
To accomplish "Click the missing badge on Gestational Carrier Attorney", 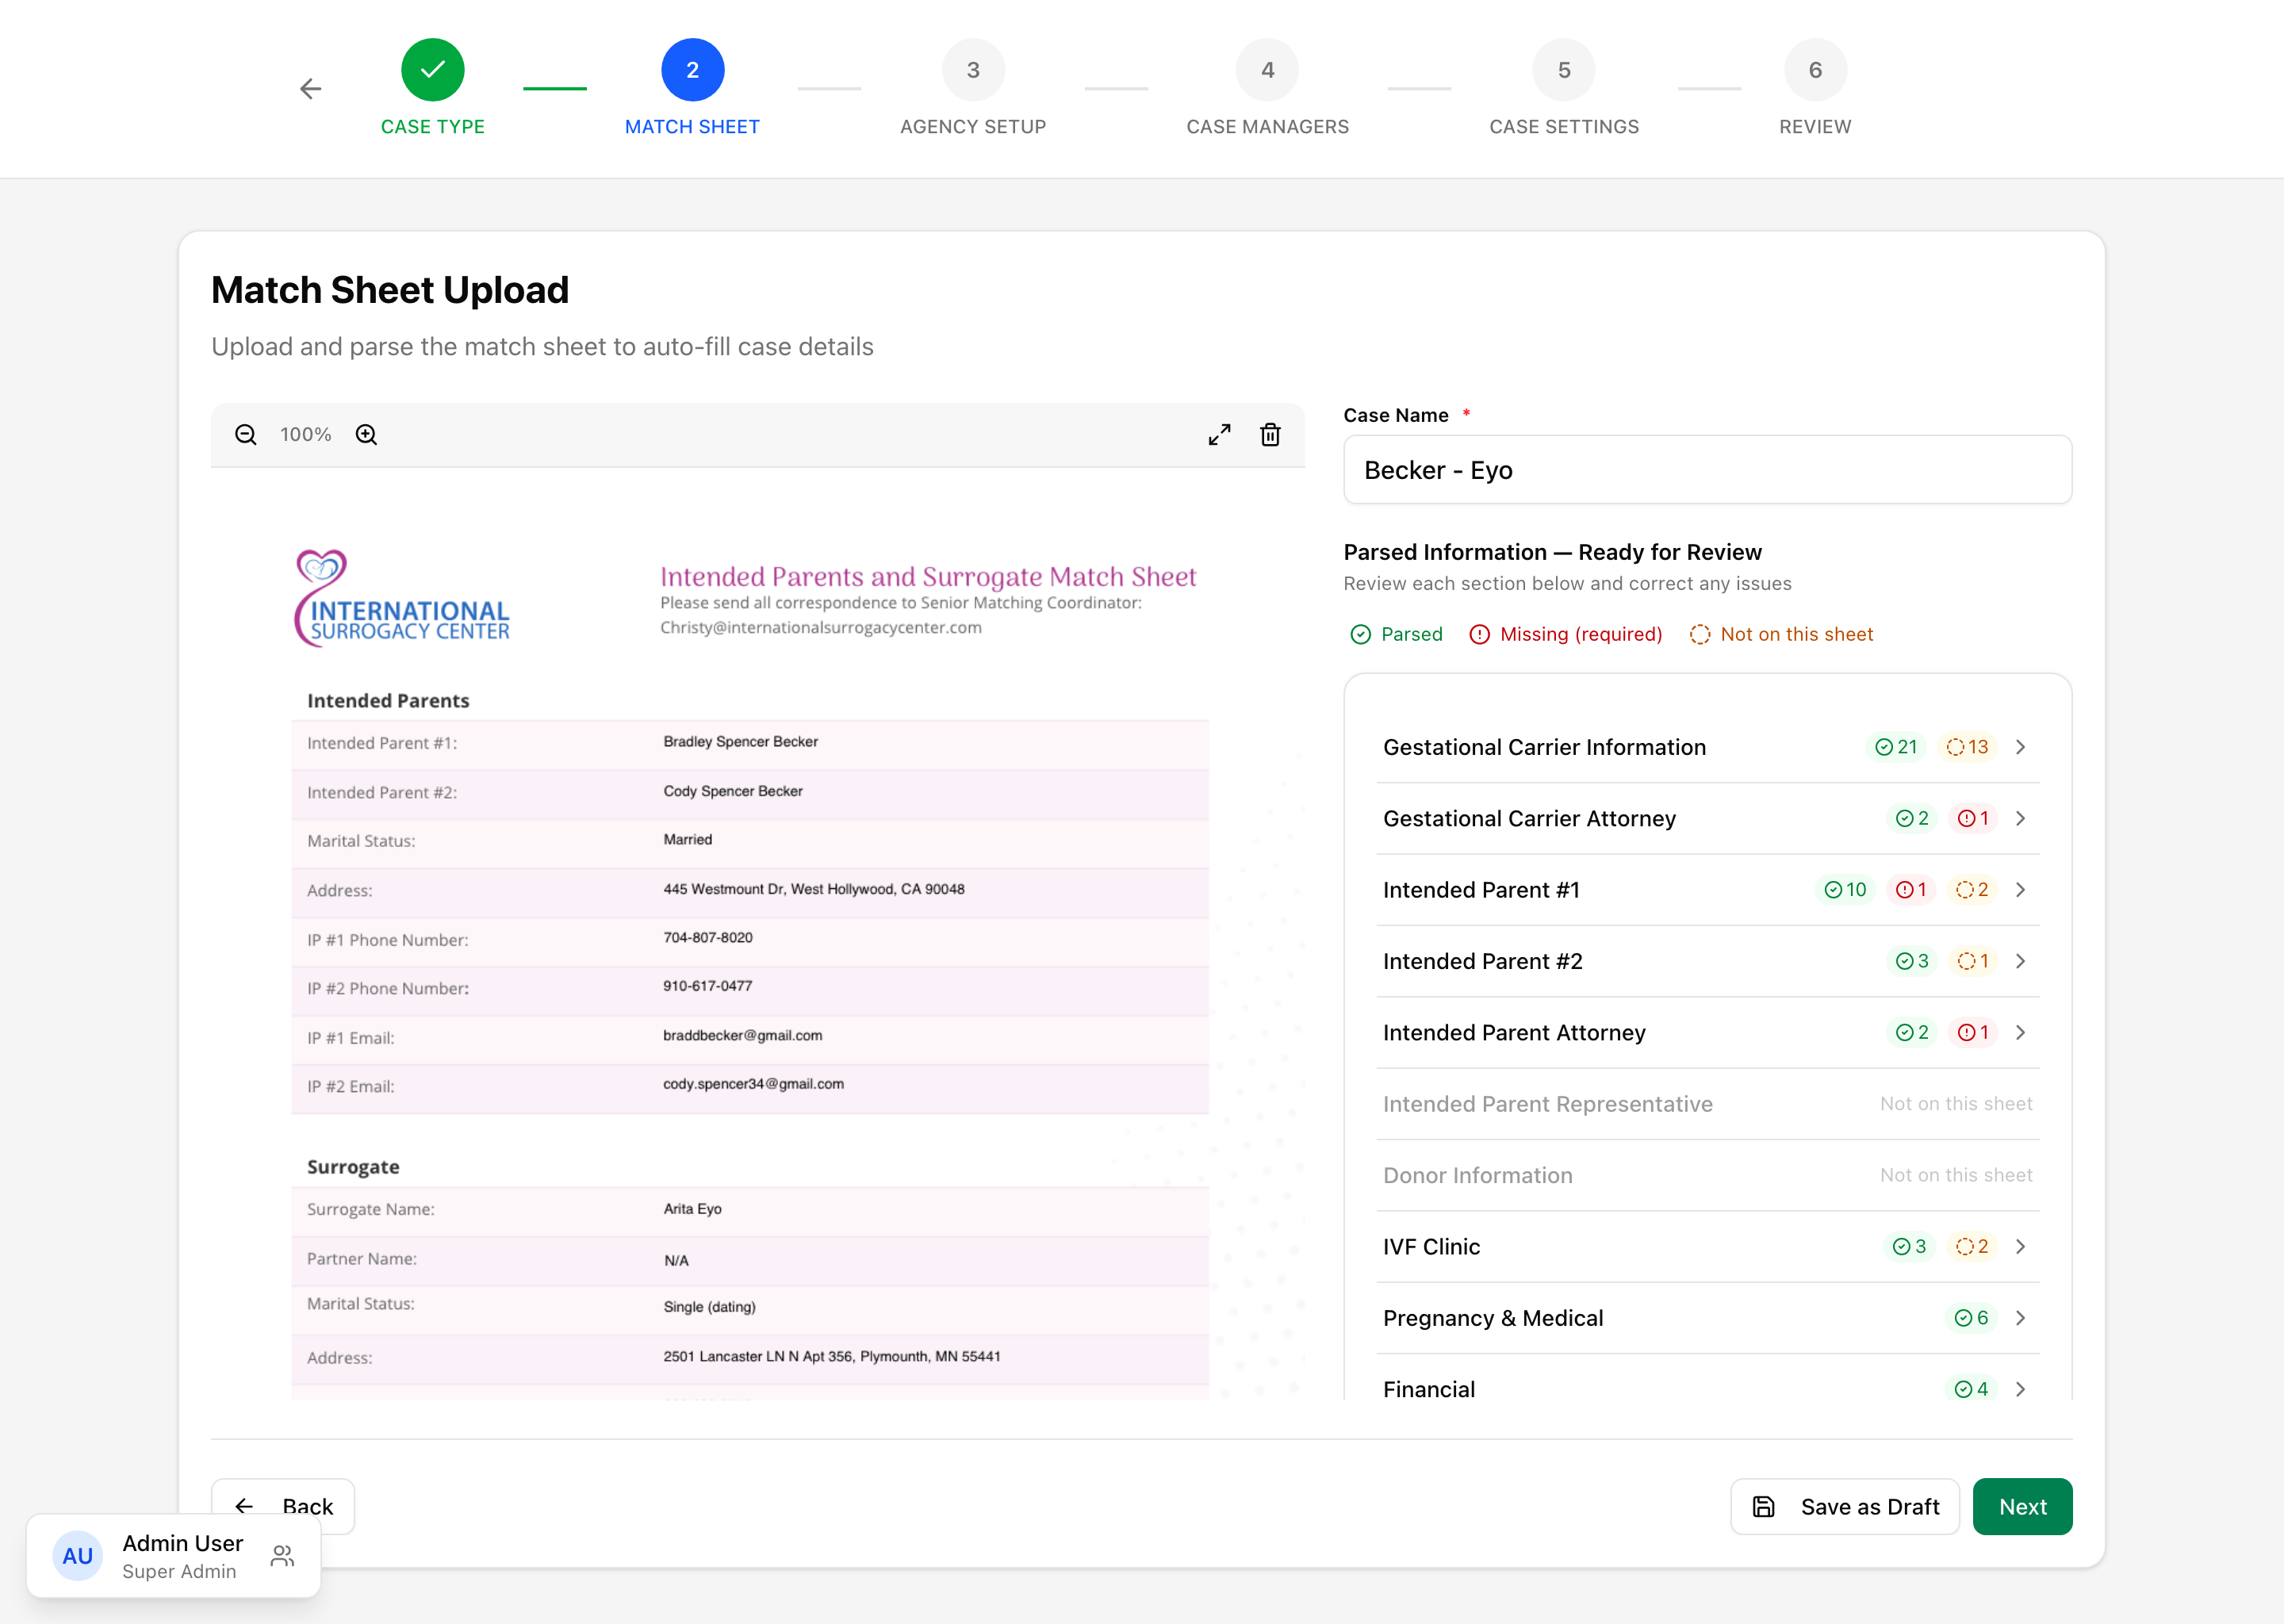I will pos(1974,818).
